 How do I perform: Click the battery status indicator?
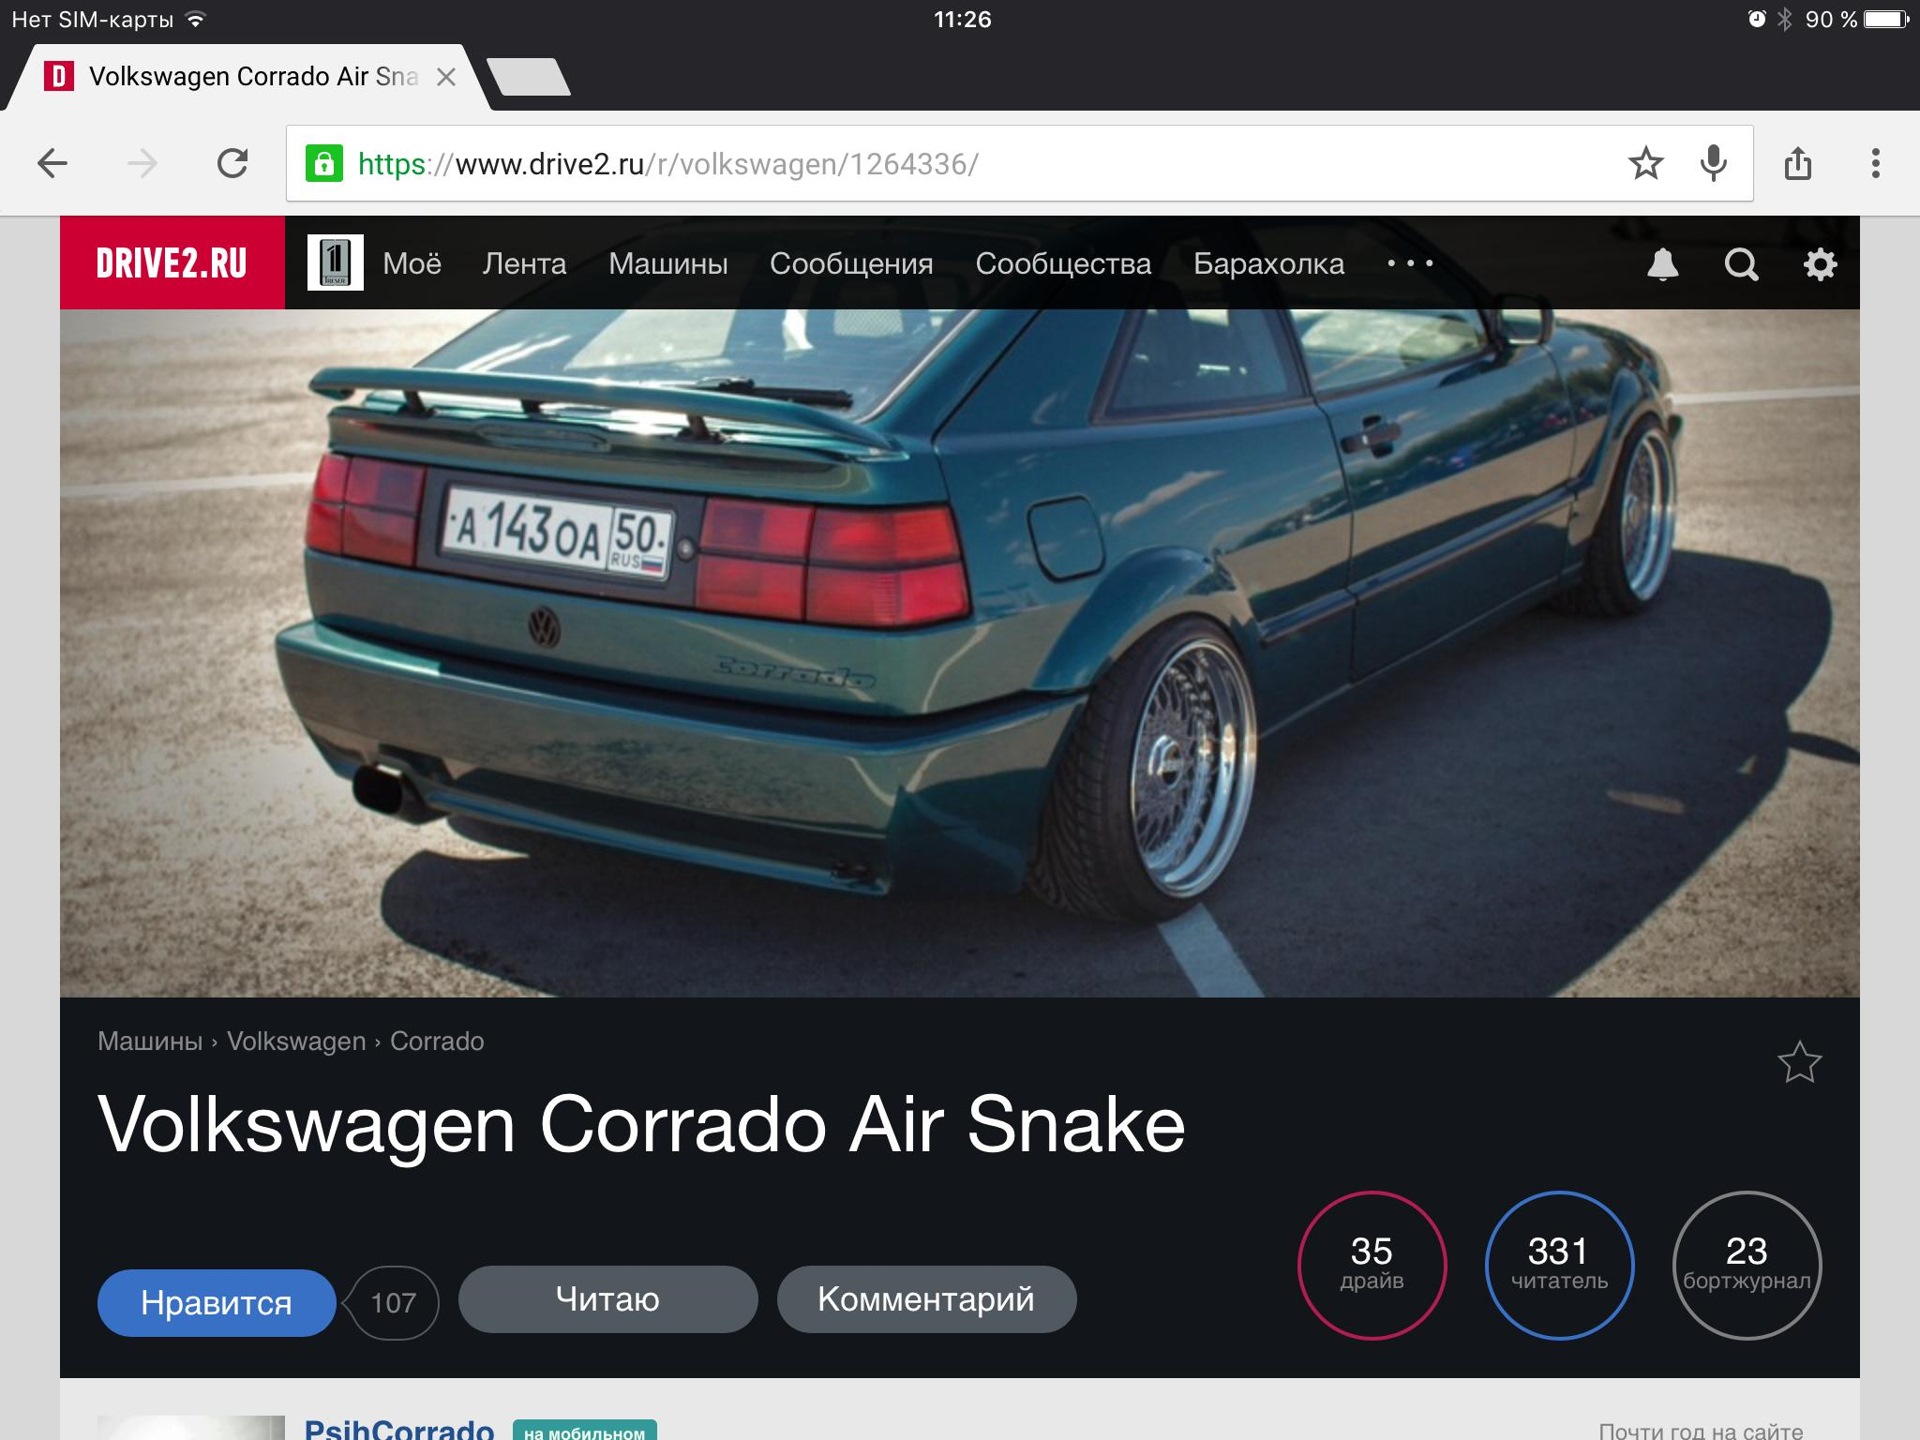click(x=1886, y=19)
